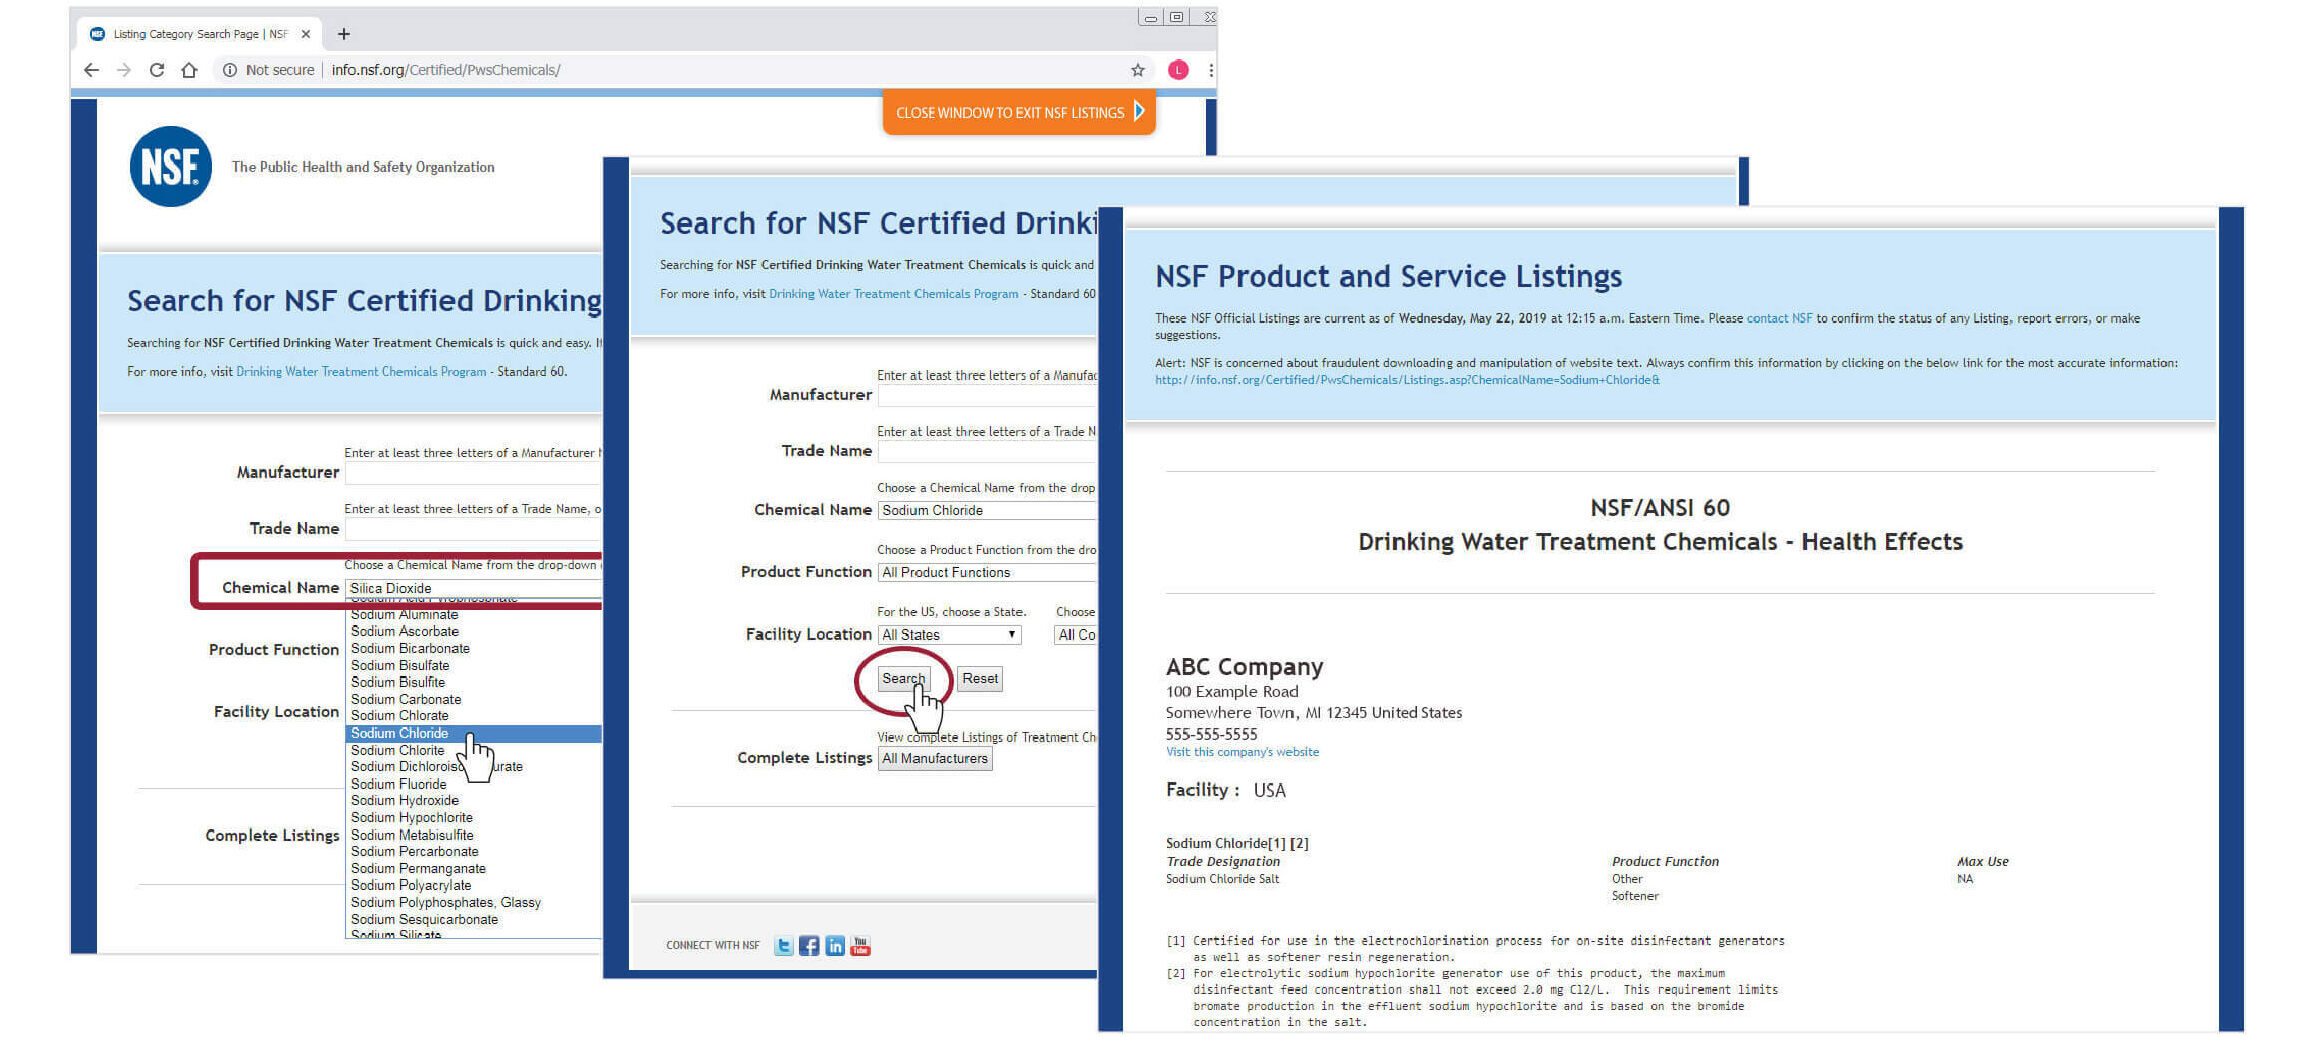The height and width of the screenshot is (1038, 2311).
Task: Click the circled Search button
Action: tap(903, 678)
